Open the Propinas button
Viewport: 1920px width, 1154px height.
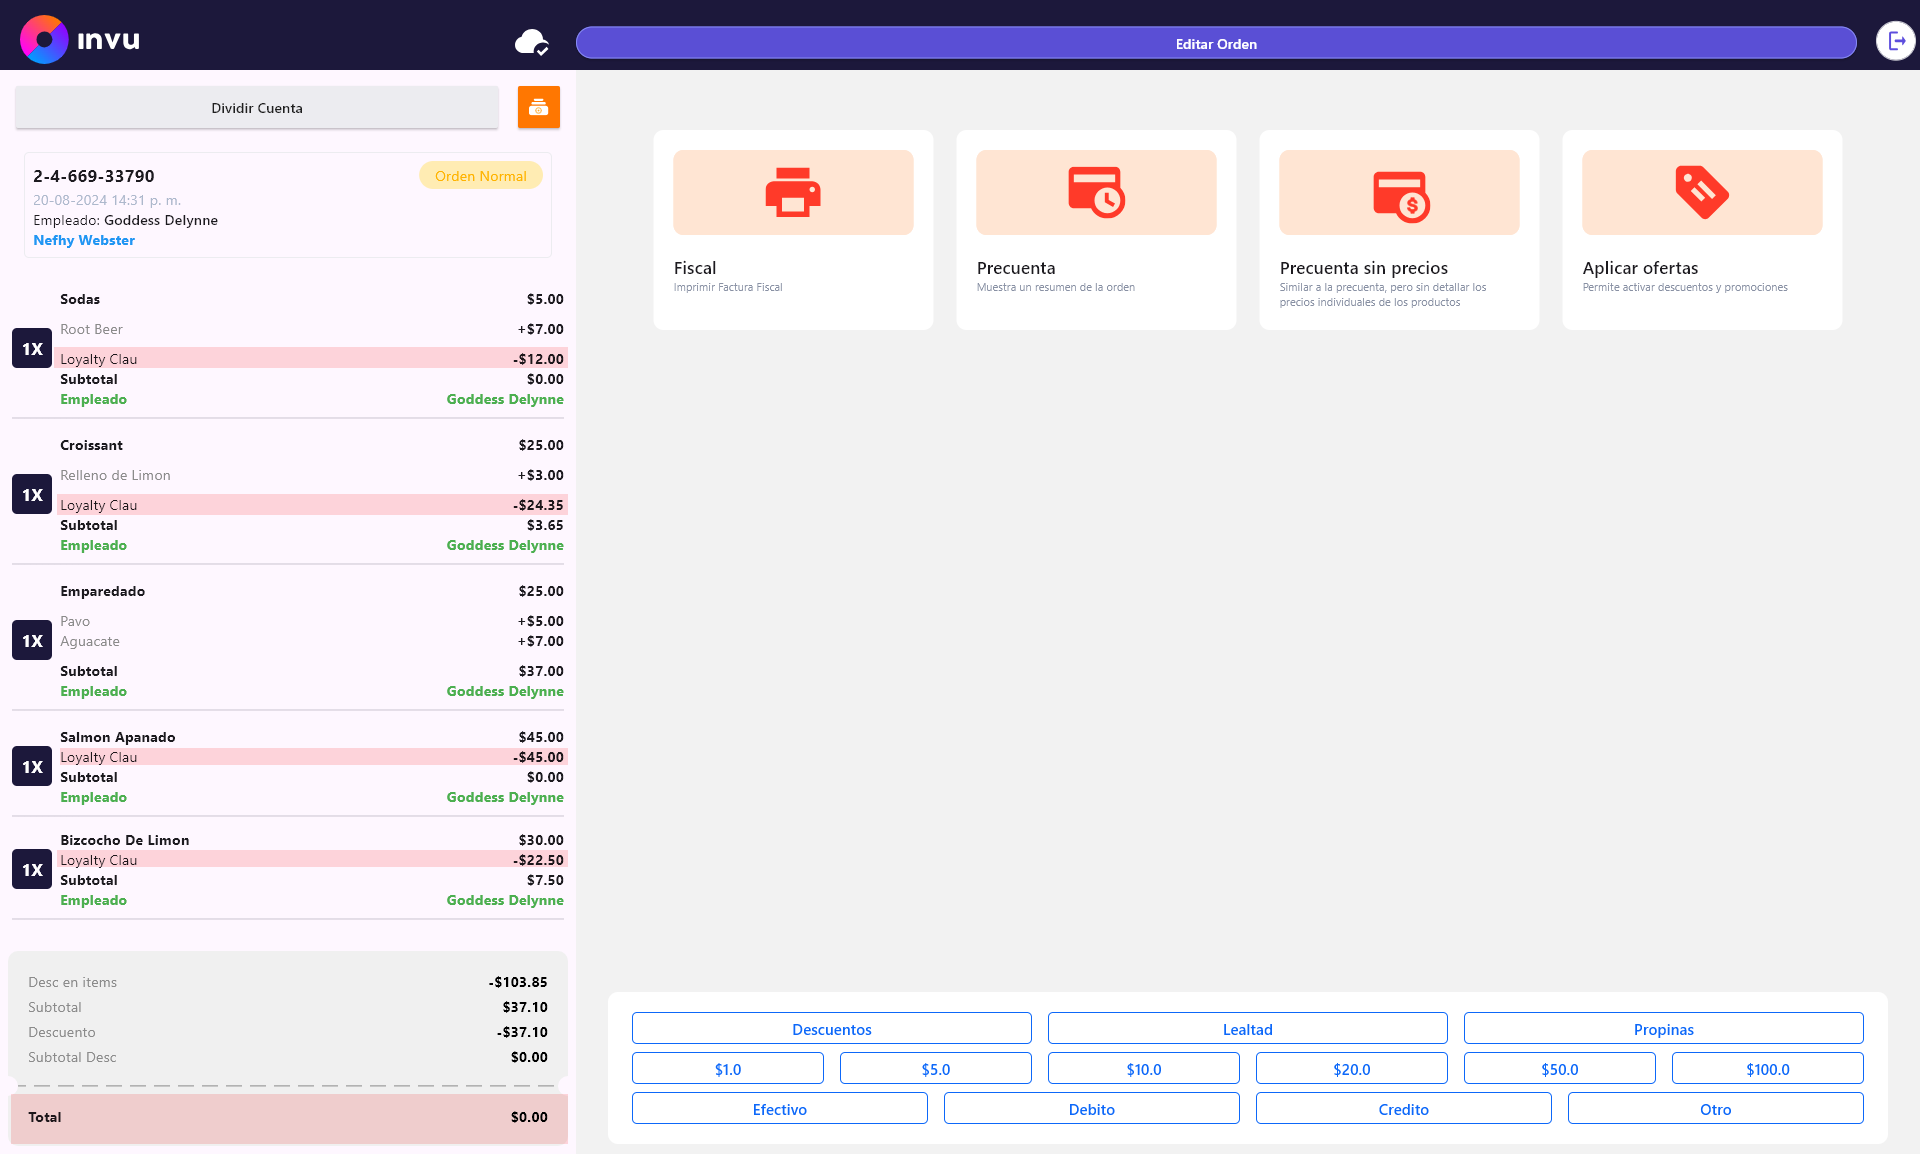tap(1663, 1029)
